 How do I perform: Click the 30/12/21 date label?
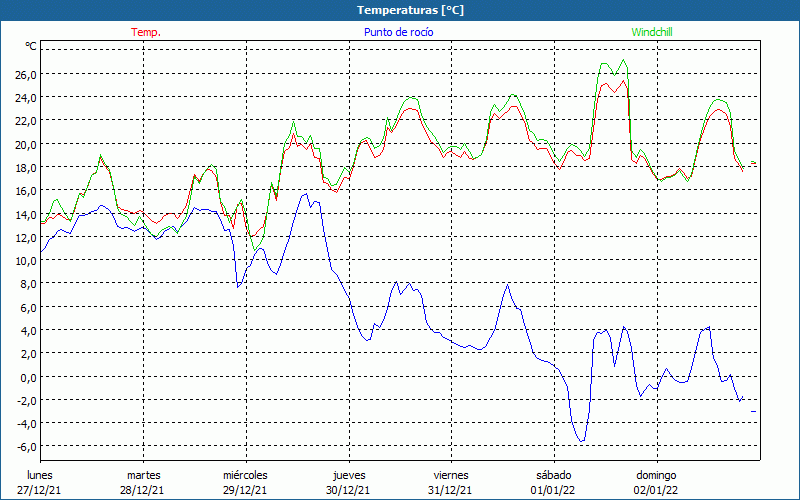click(348, 490)
